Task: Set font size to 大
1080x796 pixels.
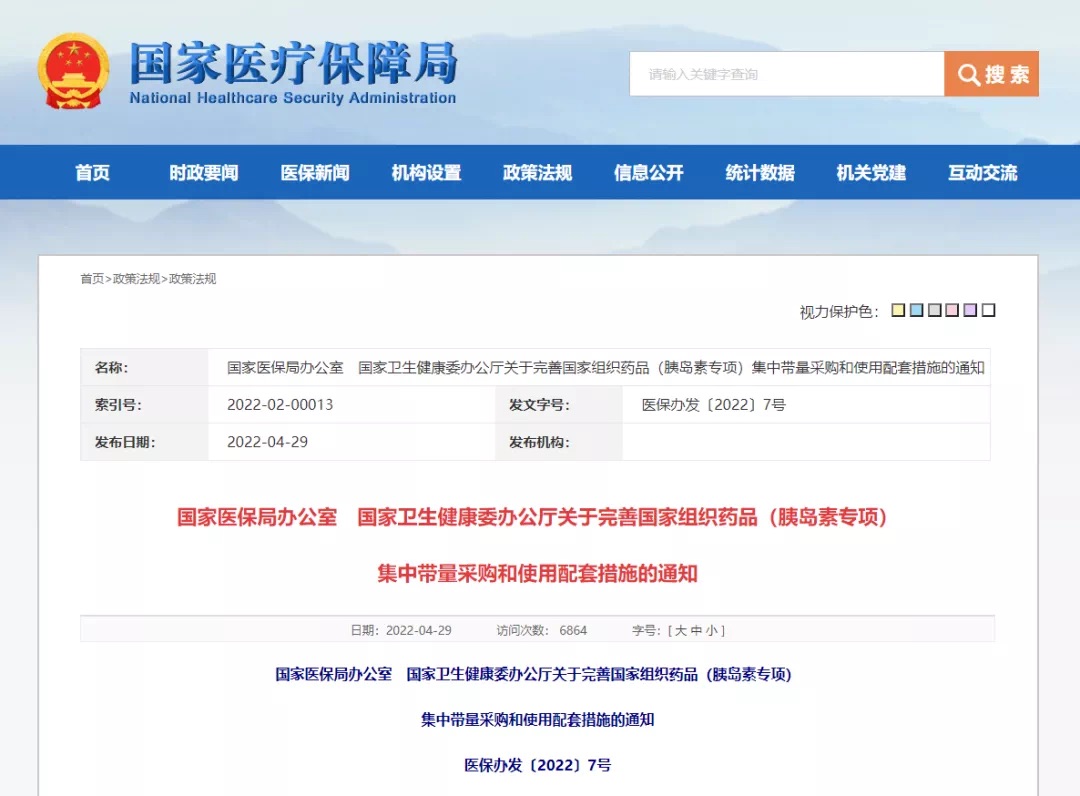Action: tap(681, 630)
